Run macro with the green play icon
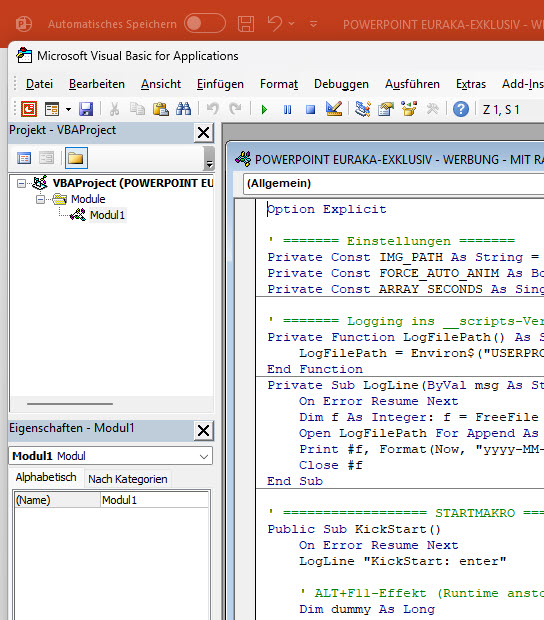This screenshot has height=620, width=544. pyautogui.click(x=264, y=109)
